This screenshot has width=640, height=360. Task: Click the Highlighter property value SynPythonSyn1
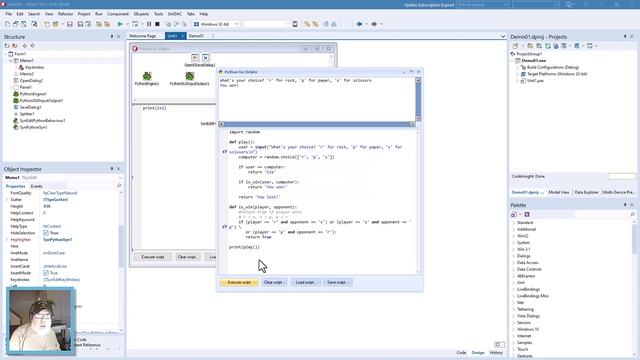[x=58, y=240]
